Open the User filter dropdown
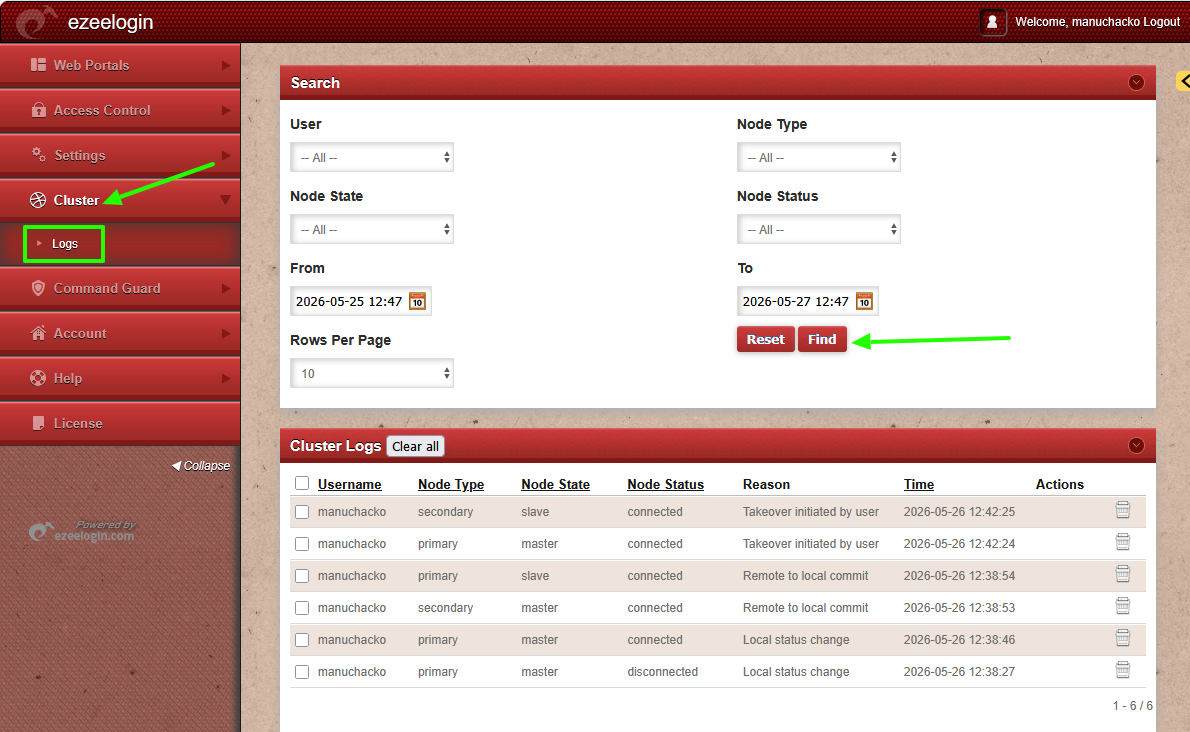 pos(372,157)
